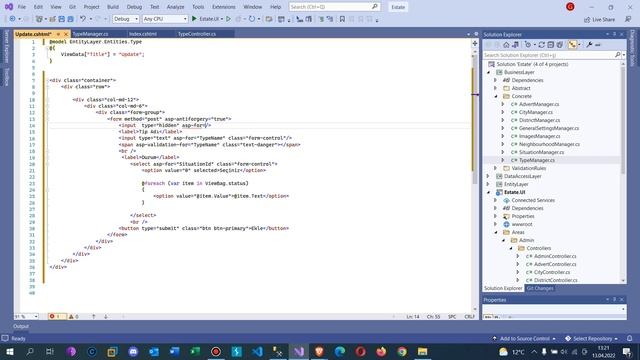Expand the ValidationRules folder
Viewport: 640px width, 360px height.
click(x=496, y=168)
